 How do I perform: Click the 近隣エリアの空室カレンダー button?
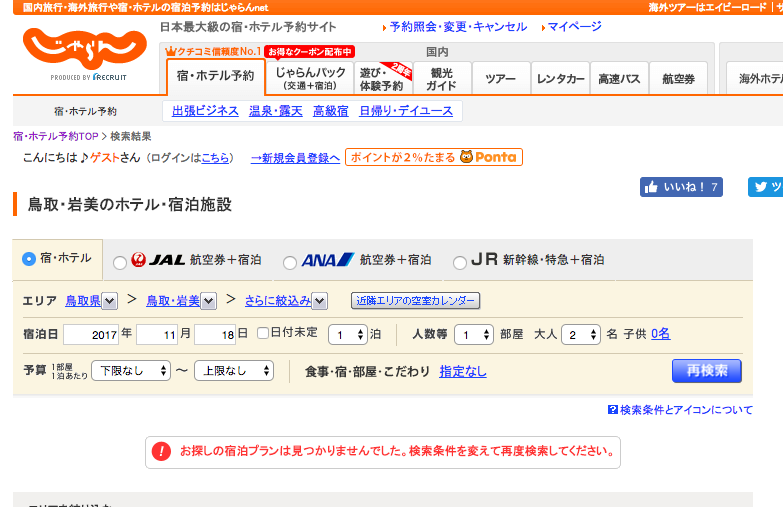click(415, 301)
